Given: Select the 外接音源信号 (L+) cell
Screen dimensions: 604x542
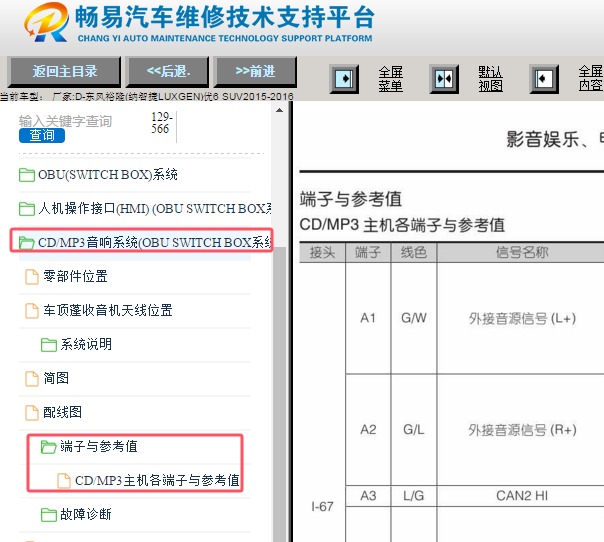Looking at the screenshot, I should click(x=522, y=319).
